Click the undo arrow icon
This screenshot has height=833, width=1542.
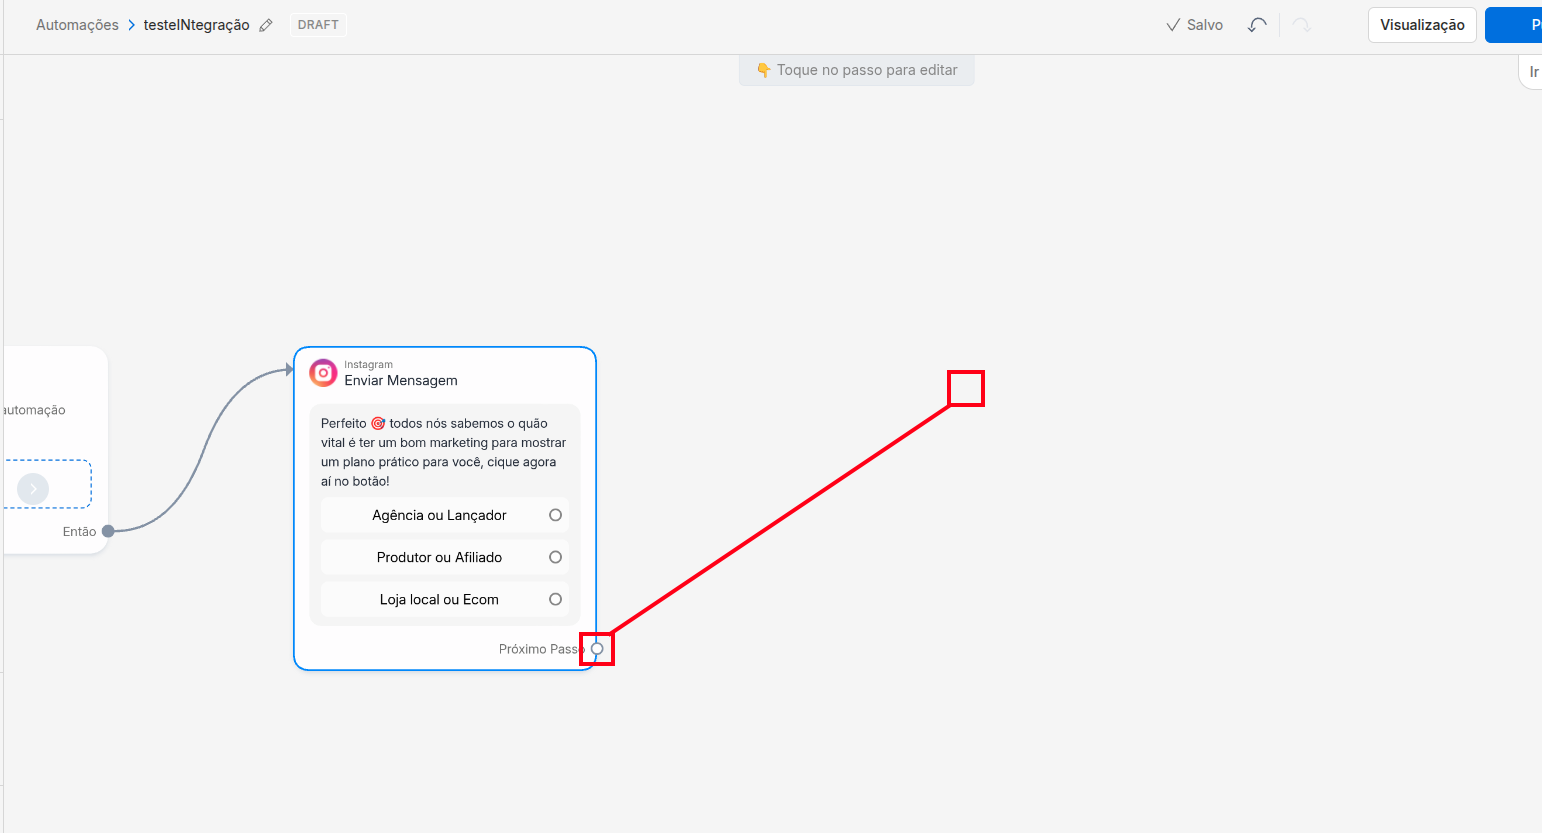coord(1257,25)
